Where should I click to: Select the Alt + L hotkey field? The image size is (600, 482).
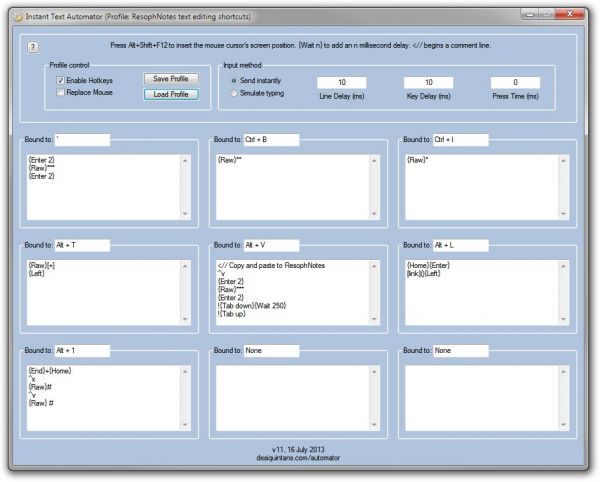pos(461,245)
